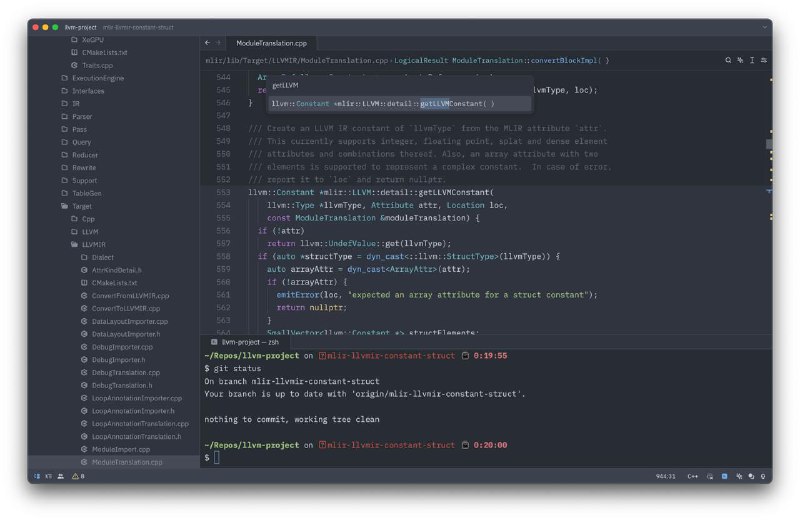Viewport: 800px width, 520px height.
Task: Go forward with the right arrow
Action: tap(218, 43)
